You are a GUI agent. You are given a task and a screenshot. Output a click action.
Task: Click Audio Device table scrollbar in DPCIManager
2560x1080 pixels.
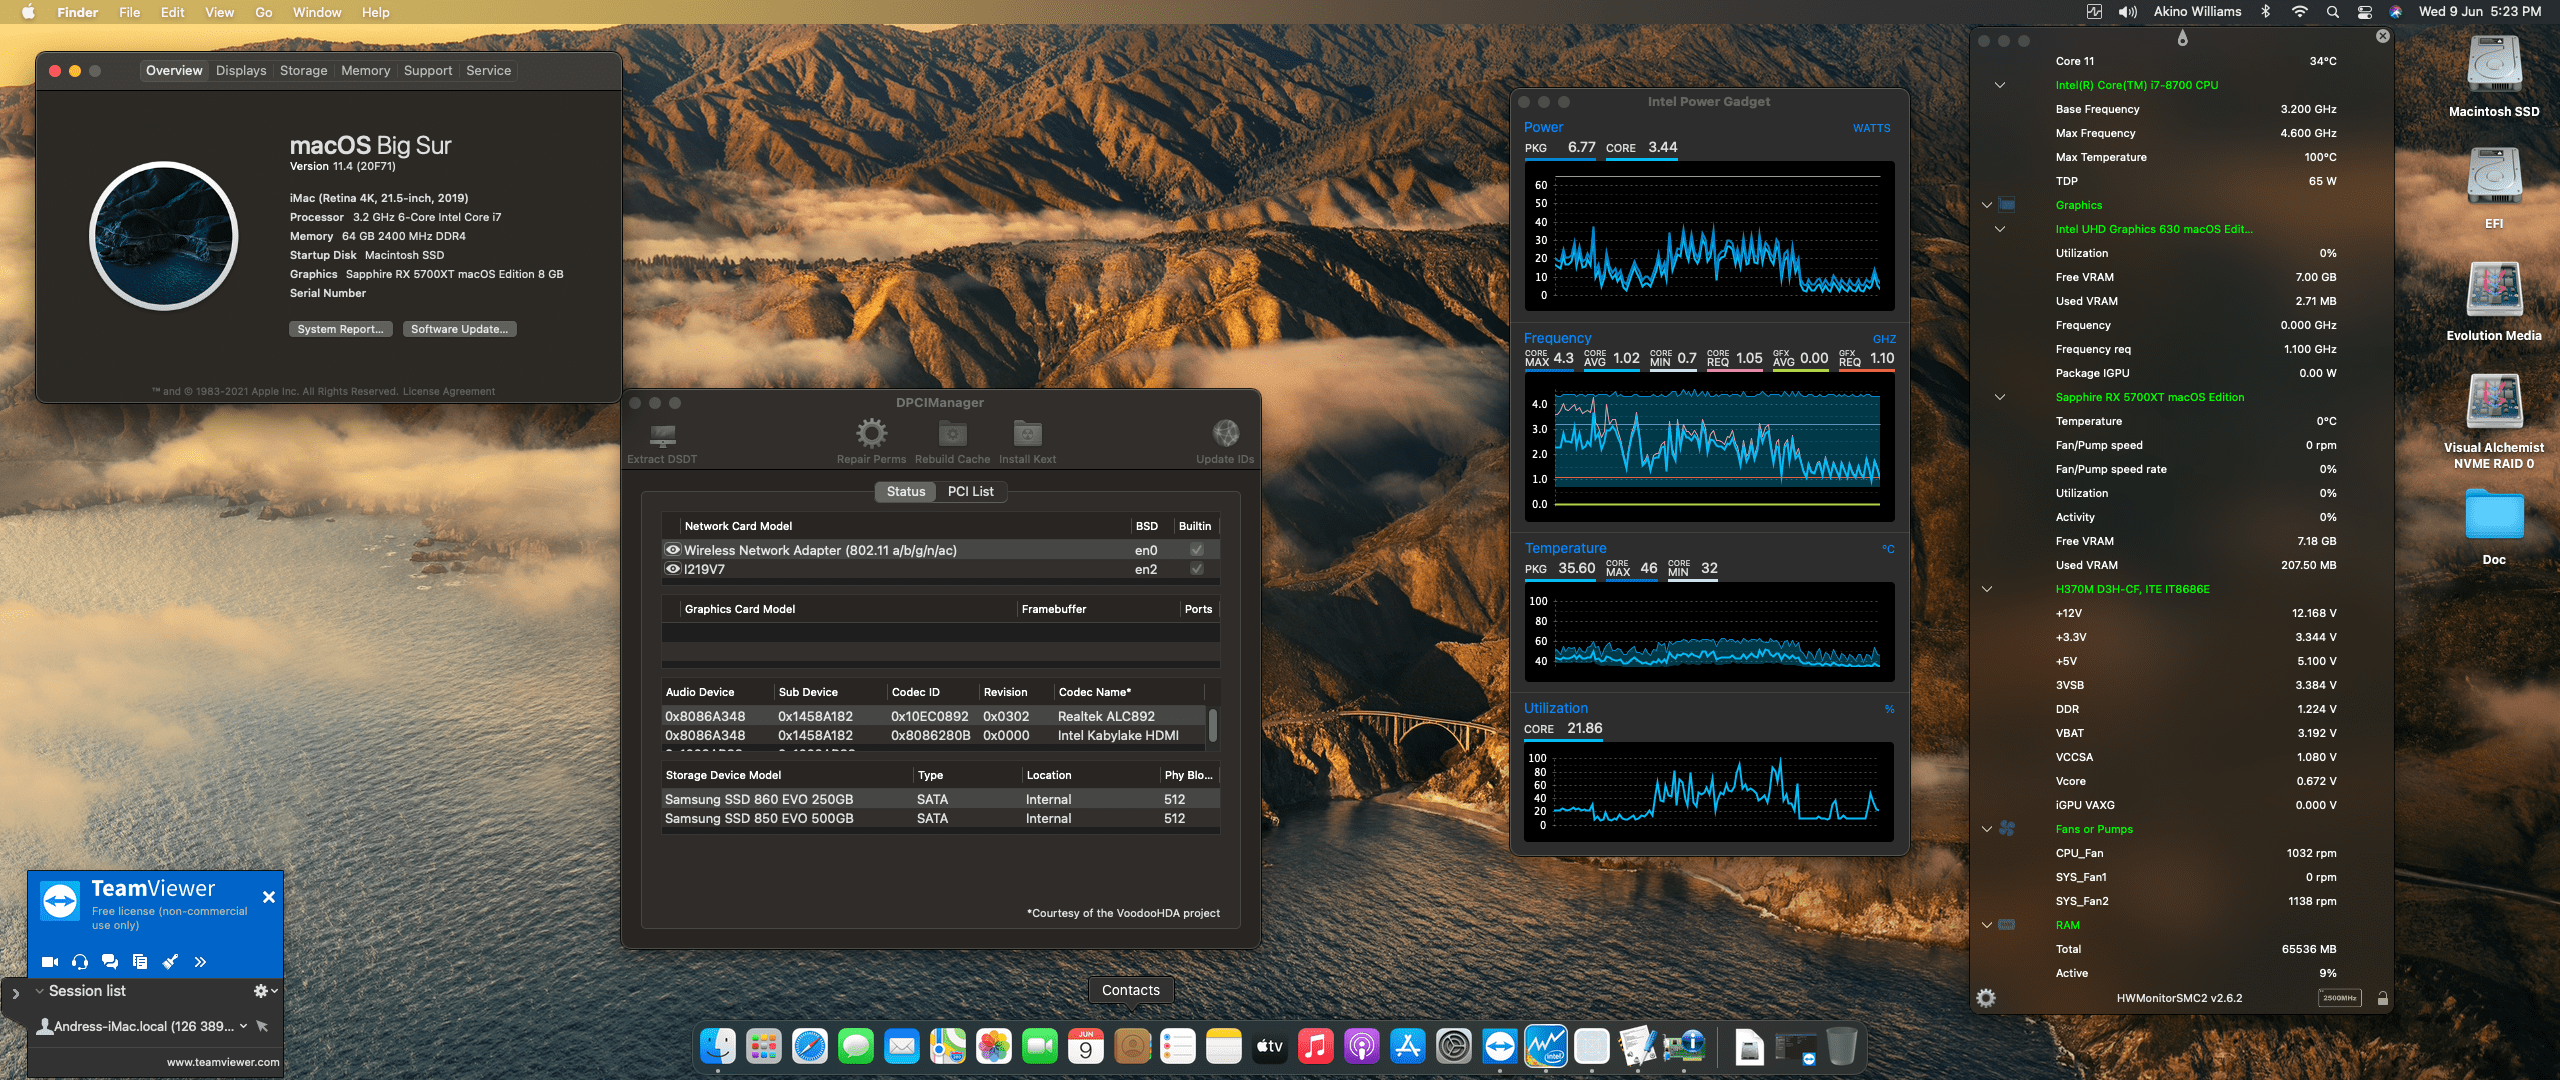1213,726
